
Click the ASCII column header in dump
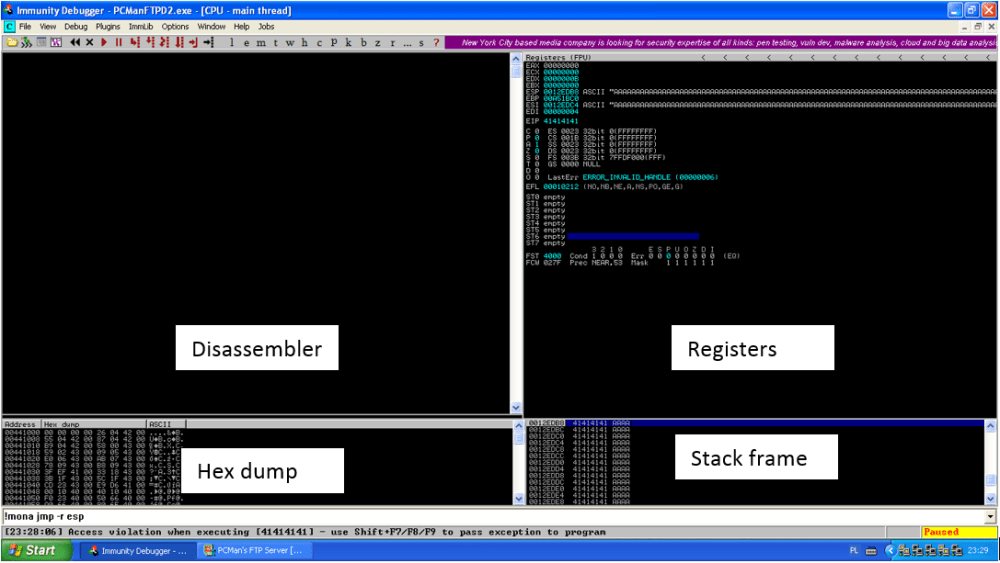pyautogui.click(x=166, y=424)
